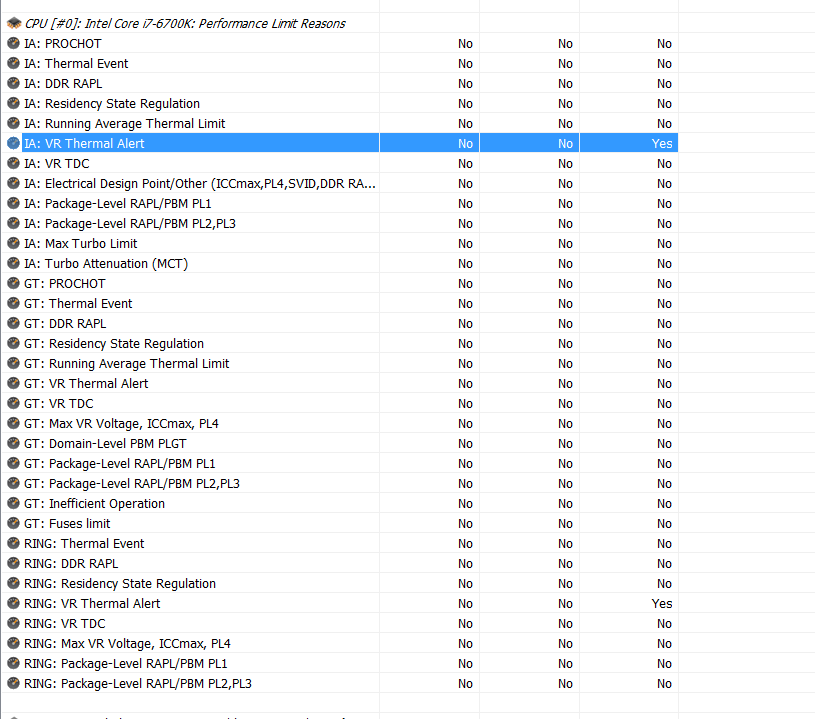Select the GT: VR Thermal Alert label
Screen dimensions: 815x719
click(86, 384)
